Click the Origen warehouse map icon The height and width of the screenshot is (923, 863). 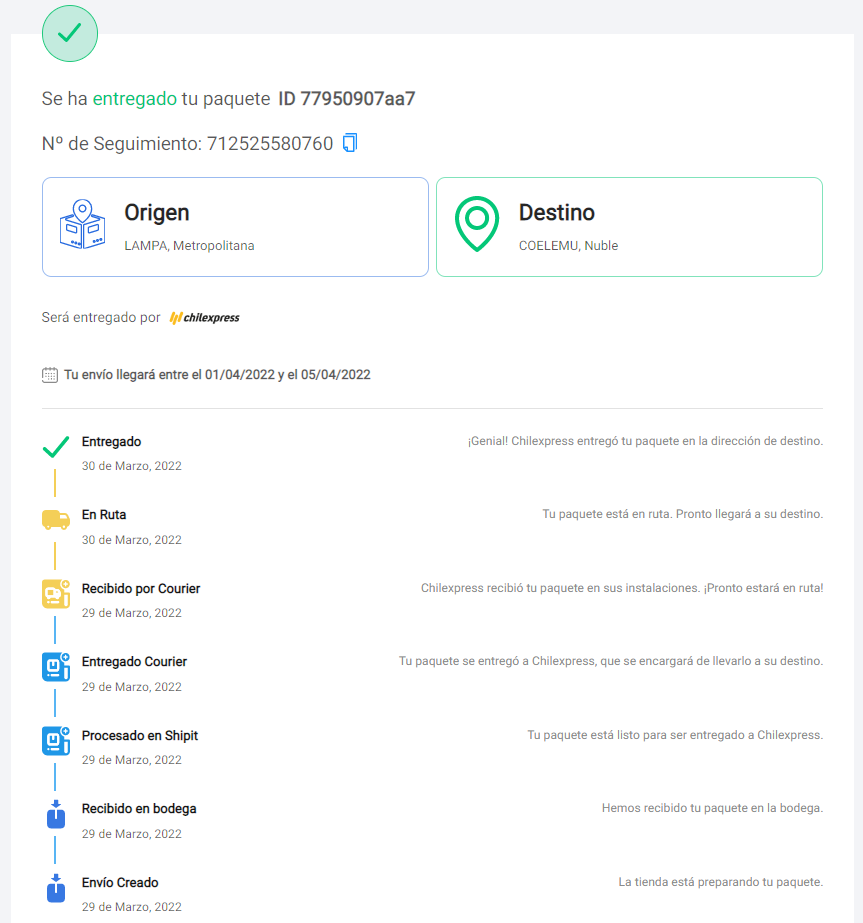(82, 224)
